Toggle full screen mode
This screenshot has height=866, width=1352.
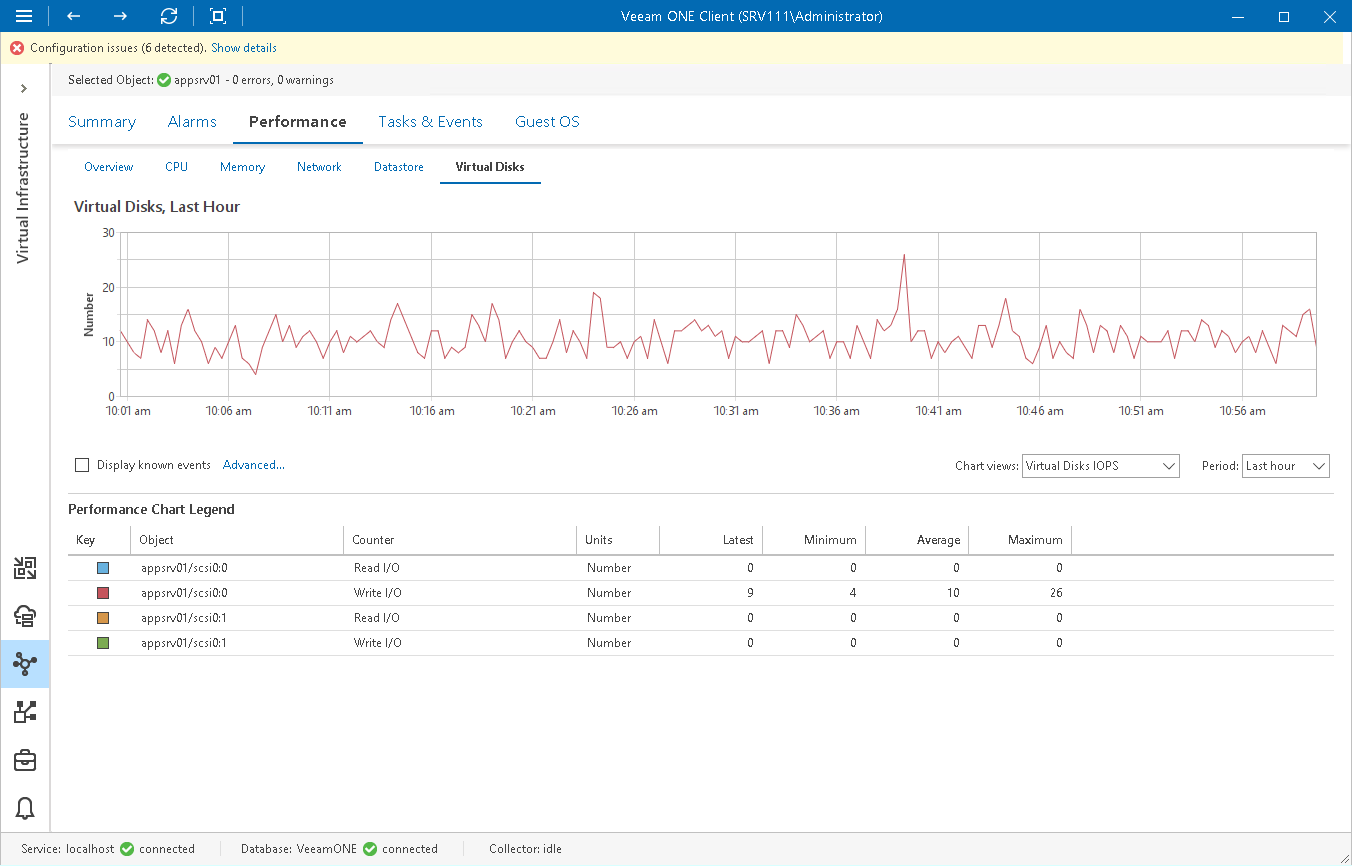click(216, 16)
